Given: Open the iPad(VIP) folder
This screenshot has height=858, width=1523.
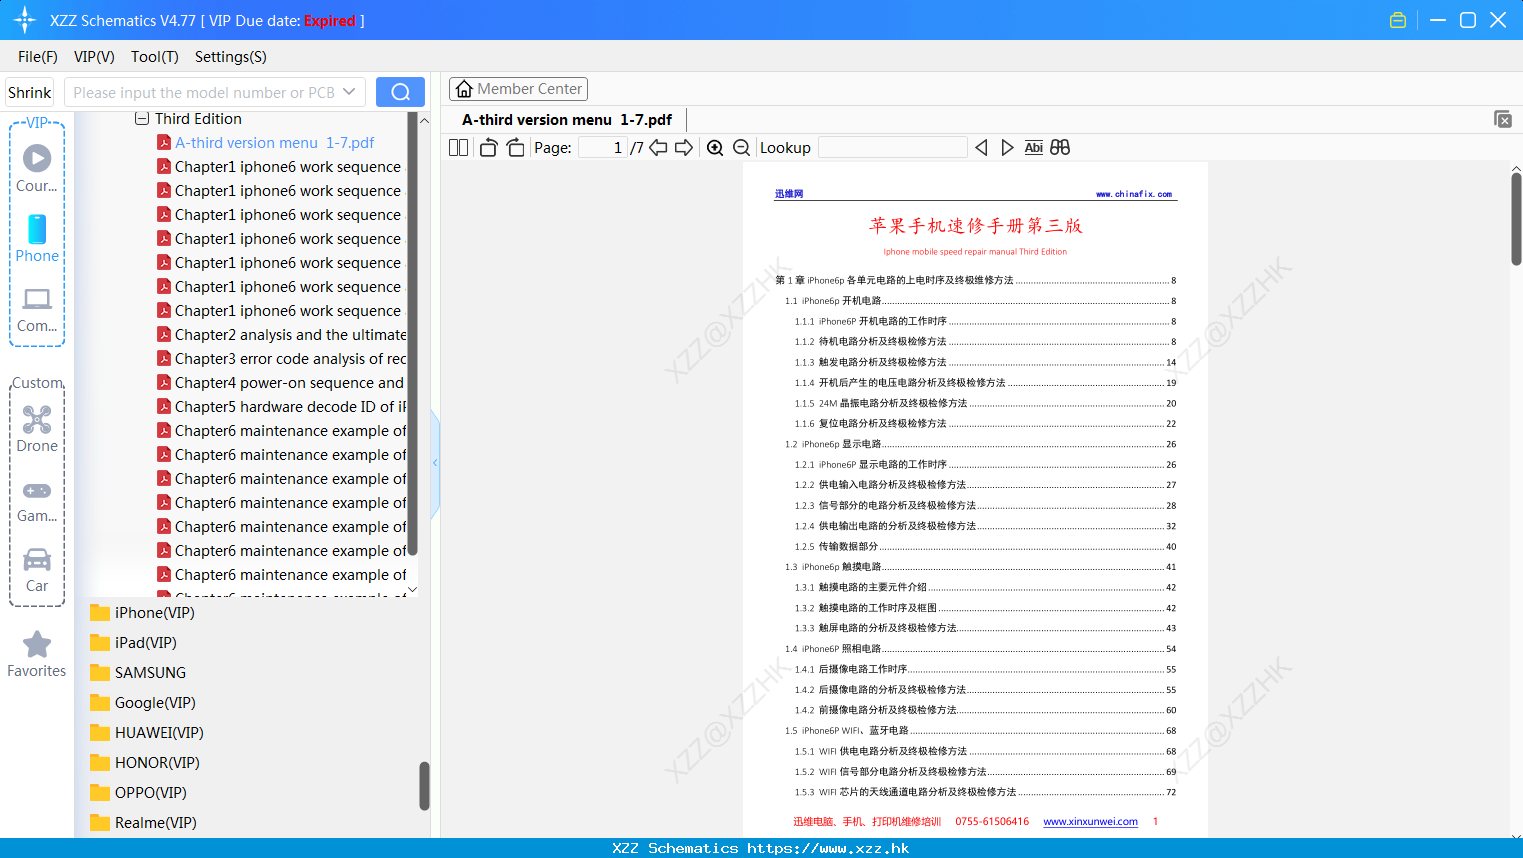Looking at the screenshot, I should [133, 643].
